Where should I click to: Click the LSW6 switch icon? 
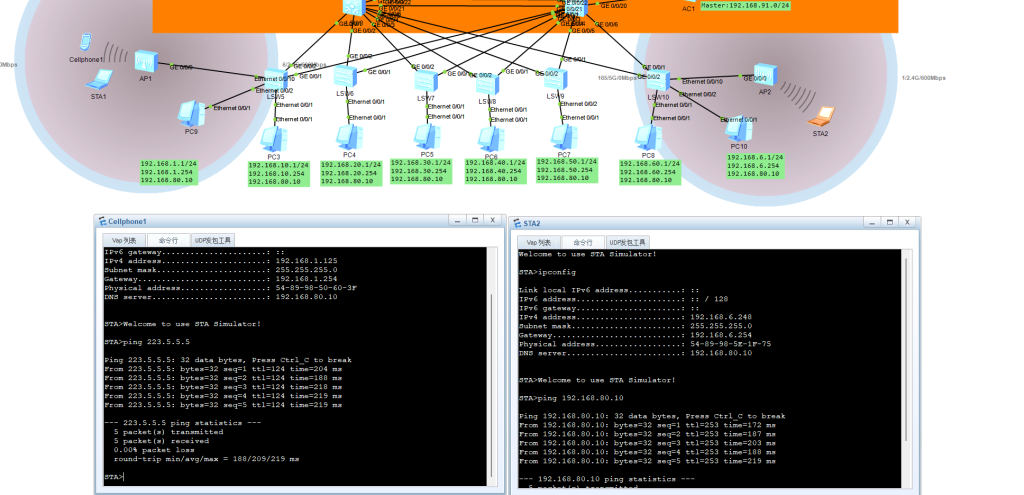[x=345, y=76]
